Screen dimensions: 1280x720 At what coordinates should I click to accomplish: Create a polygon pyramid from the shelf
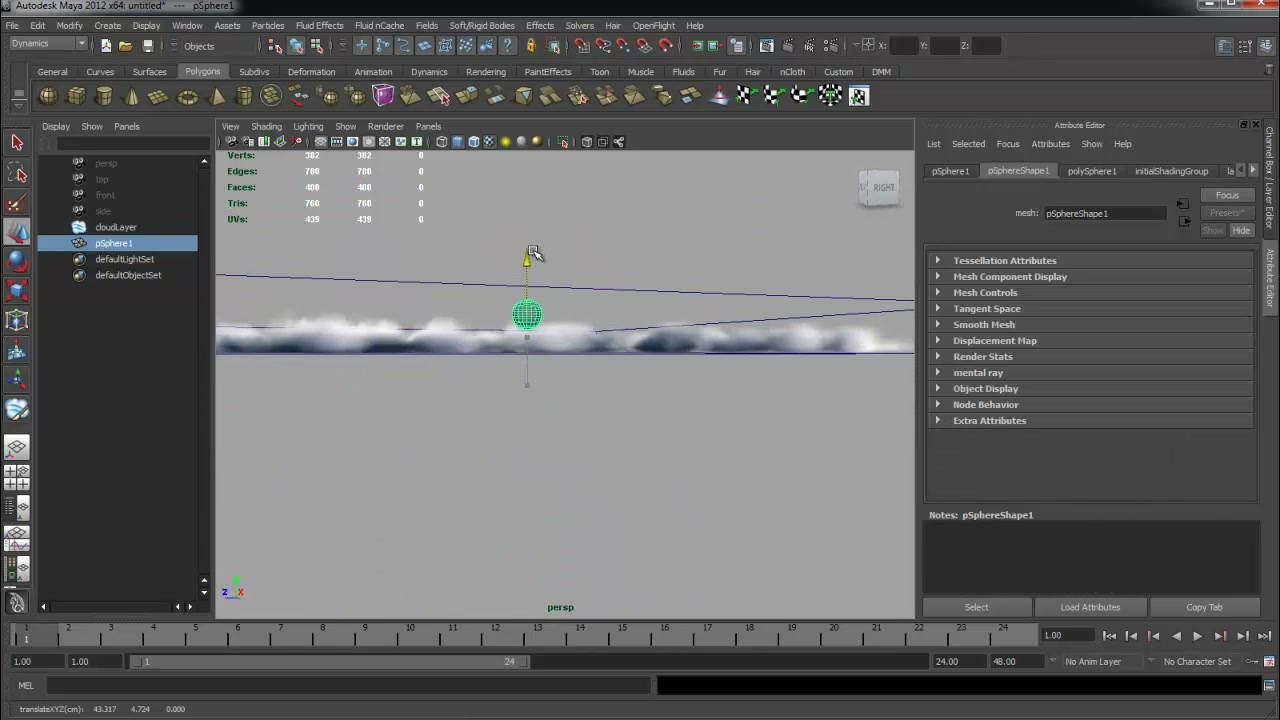point(216,96)
